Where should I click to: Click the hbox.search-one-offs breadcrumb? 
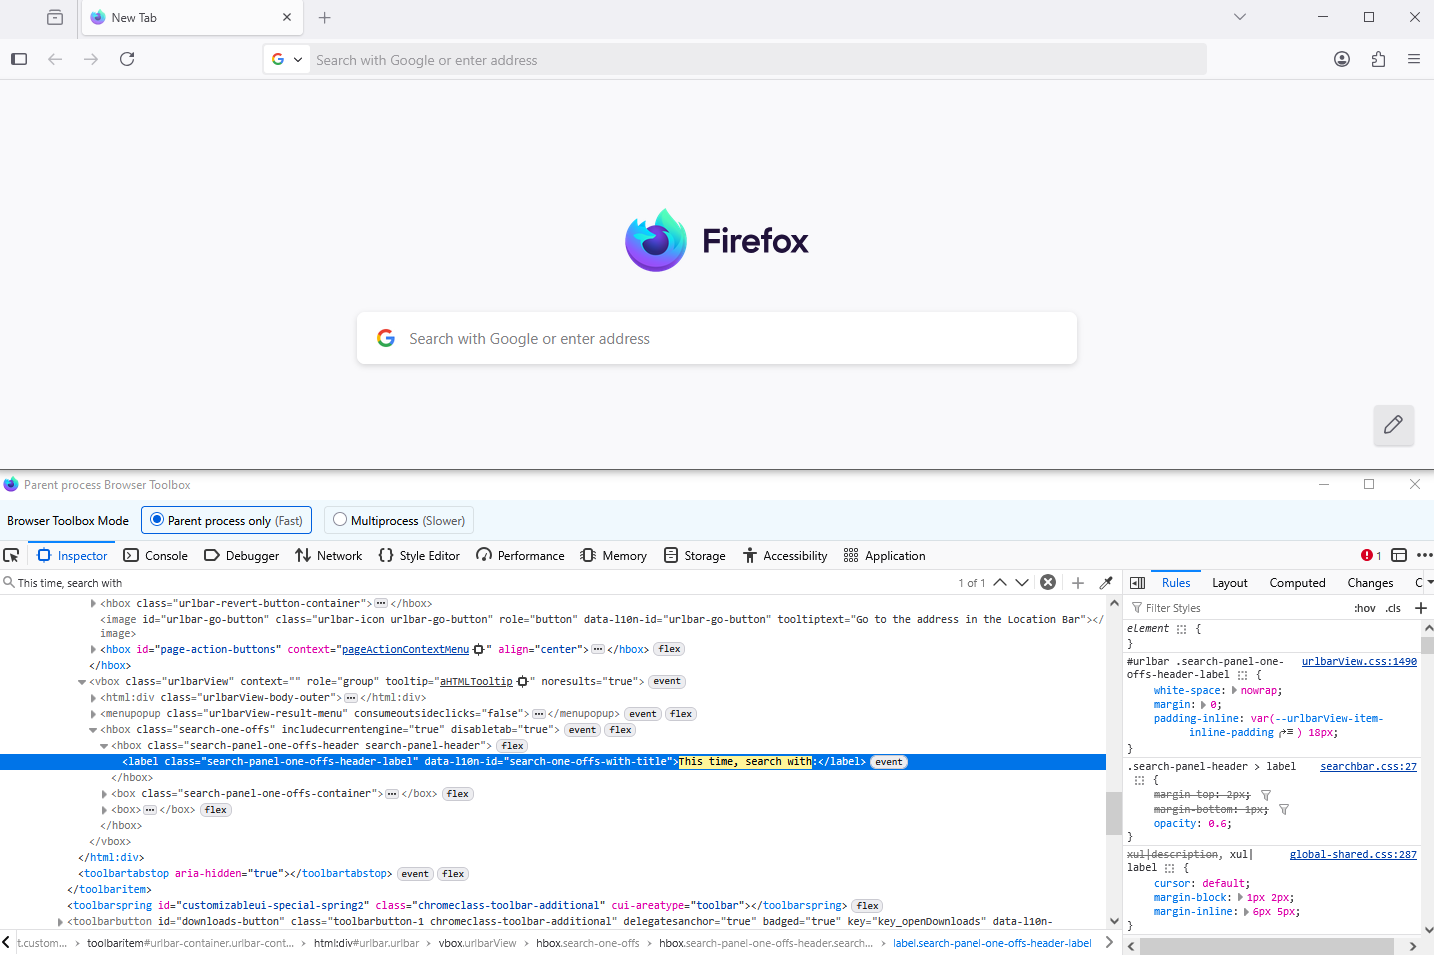pyautogui.click(x=588, y=943)
